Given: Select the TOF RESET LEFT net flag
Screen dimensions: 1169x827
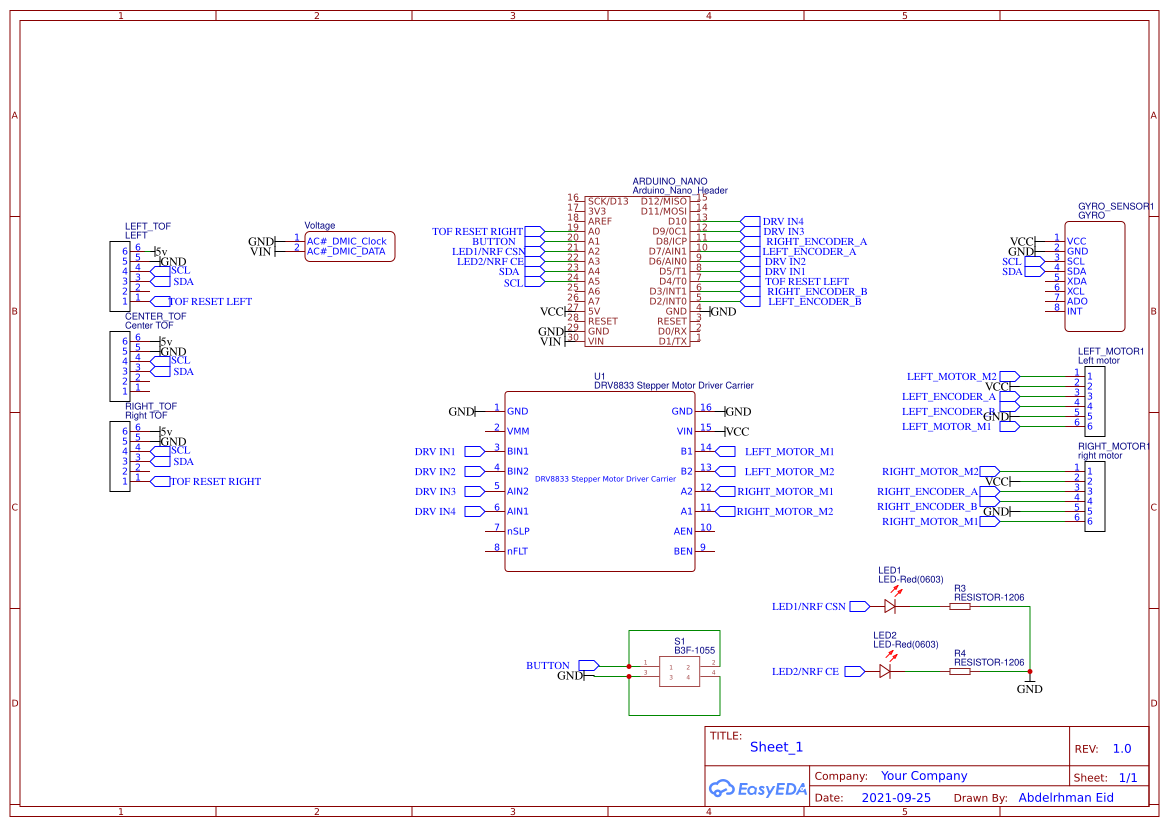Looking at the screenshot, I should (200, 301).
